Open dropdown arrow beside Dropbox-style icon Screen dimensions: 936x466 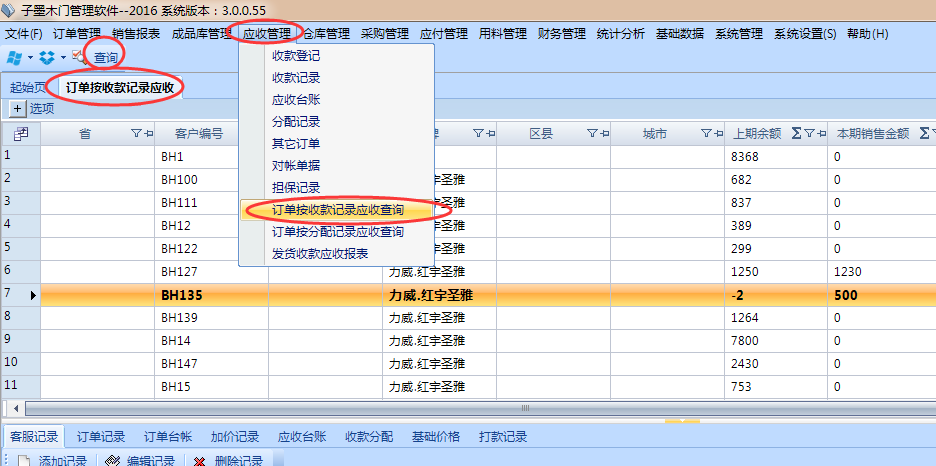click(63, 57)
